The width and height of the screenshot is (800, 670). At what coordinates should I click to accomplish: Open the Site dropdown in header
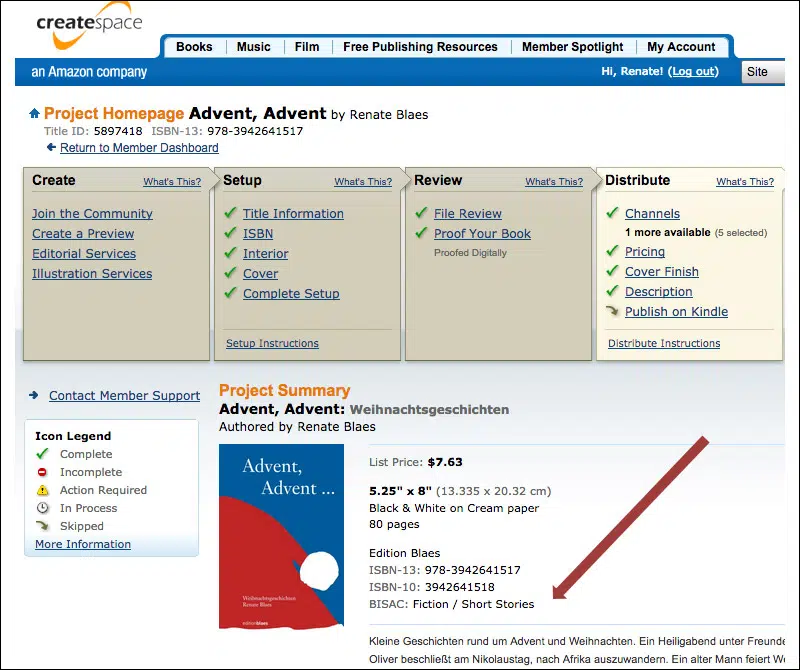click(x=763, y=72)
